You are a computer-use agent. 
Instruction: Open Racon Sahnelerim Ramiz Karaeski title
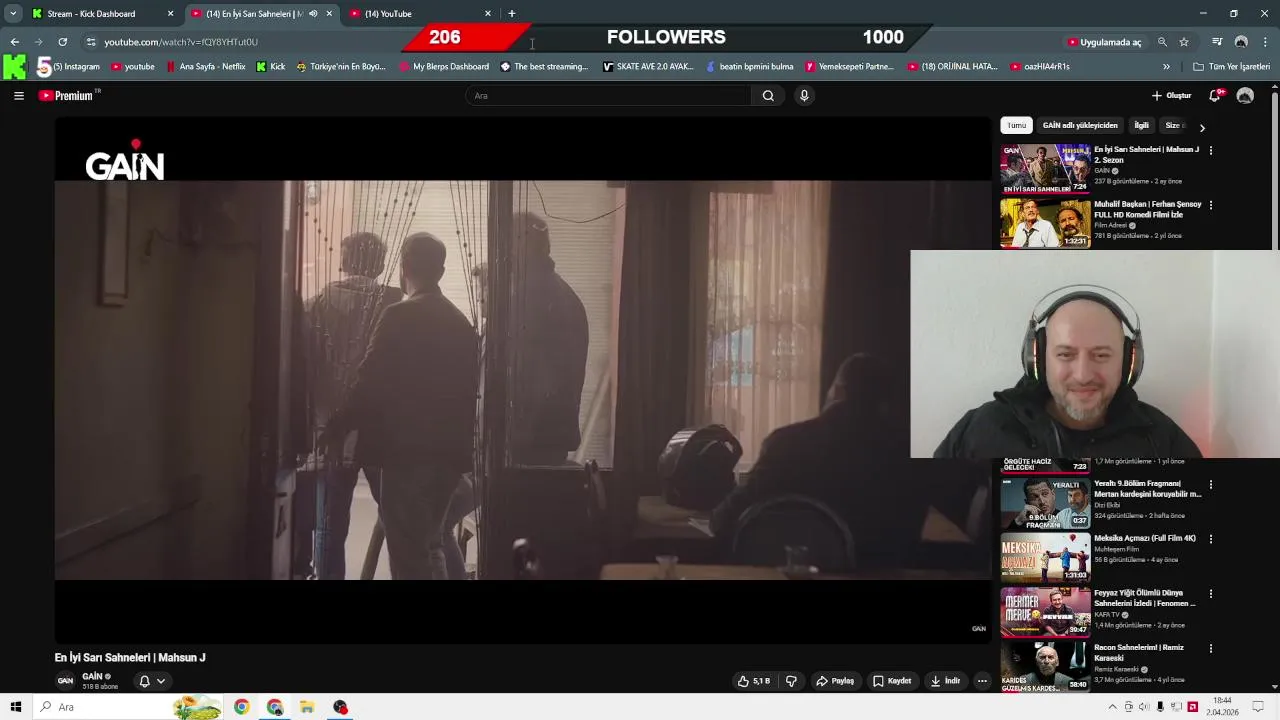point(1139,652)
